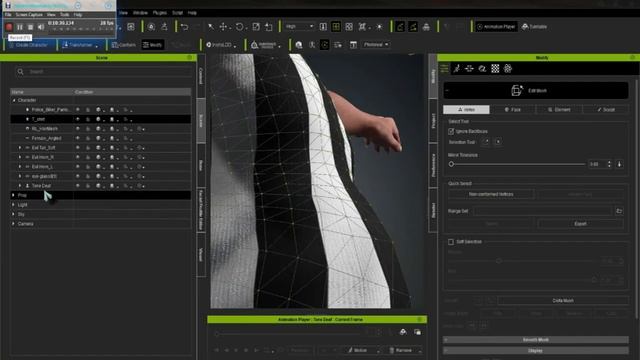Viewport: 640px width, 360px height.
Task: Toggle lock icon on T_shirt row
Action: [x=88, y=119]
